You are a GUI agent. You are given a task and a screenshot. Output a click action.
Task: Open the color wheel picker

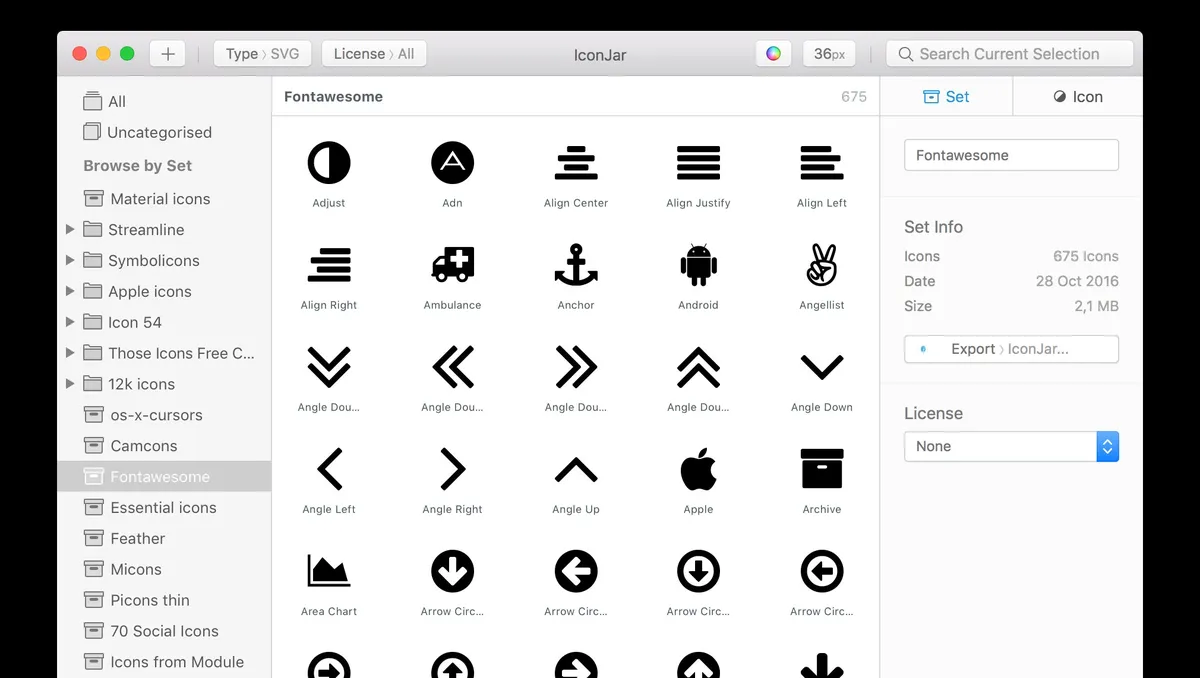[x=773, y=54]
